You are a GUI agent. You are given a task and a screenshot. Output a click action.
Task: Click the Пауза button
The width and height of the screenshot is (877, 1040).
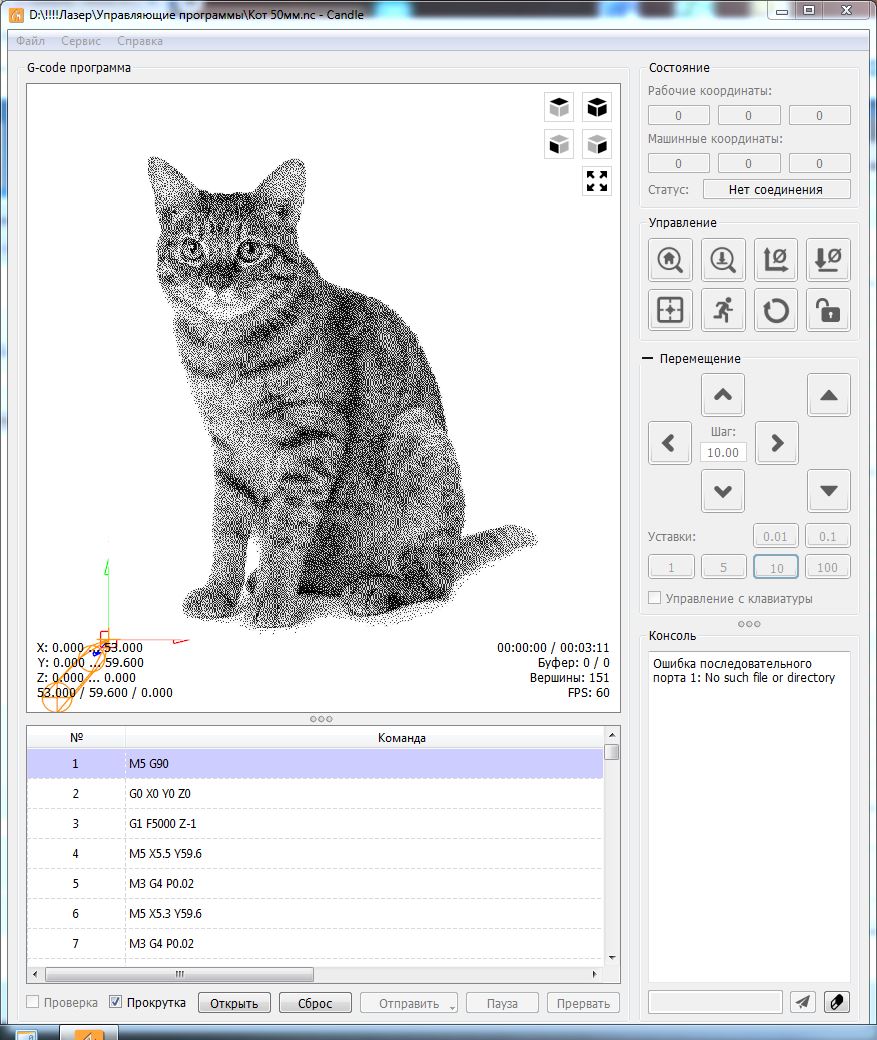point(502,1003)
